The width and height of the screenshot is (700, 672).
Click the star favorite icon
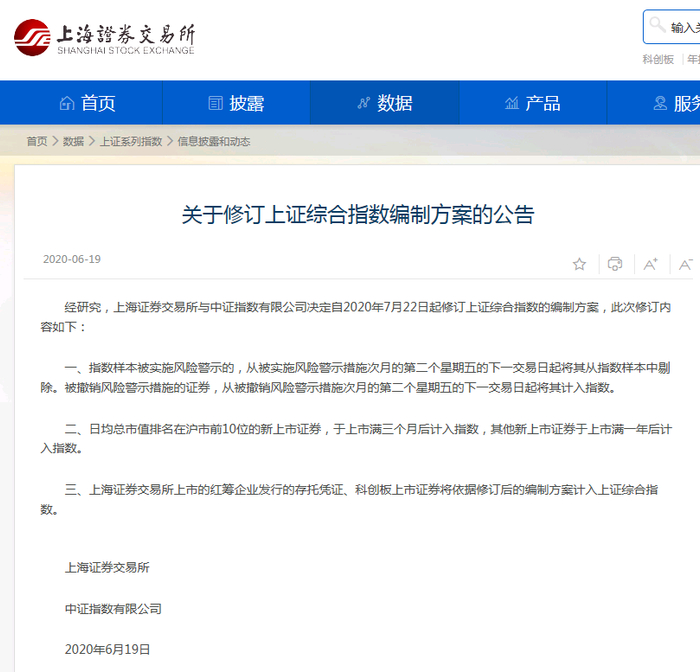coord(579,264)
